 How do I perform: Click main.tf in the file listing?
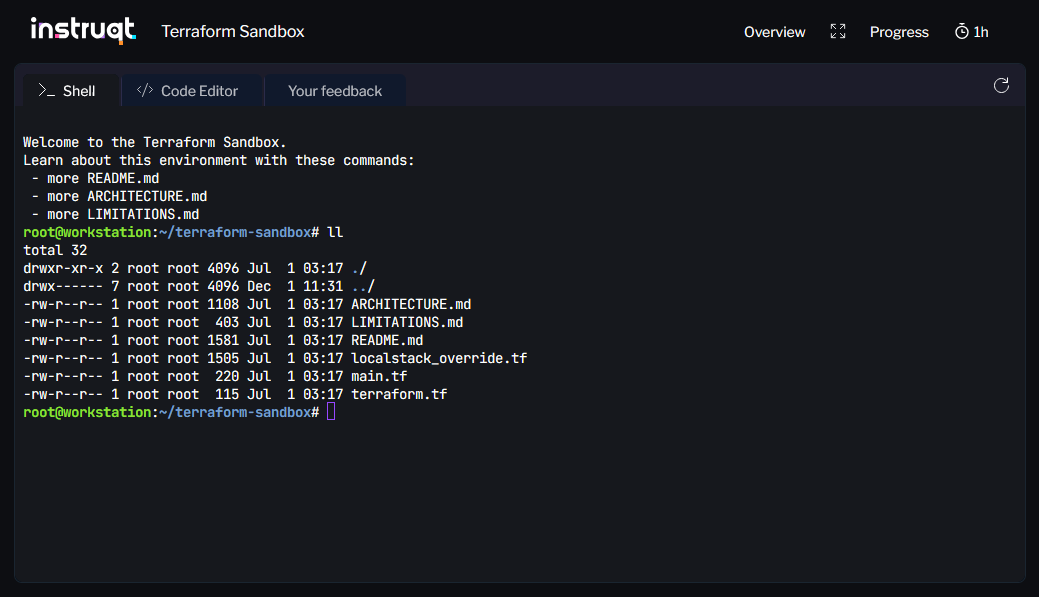pos(379,376)
